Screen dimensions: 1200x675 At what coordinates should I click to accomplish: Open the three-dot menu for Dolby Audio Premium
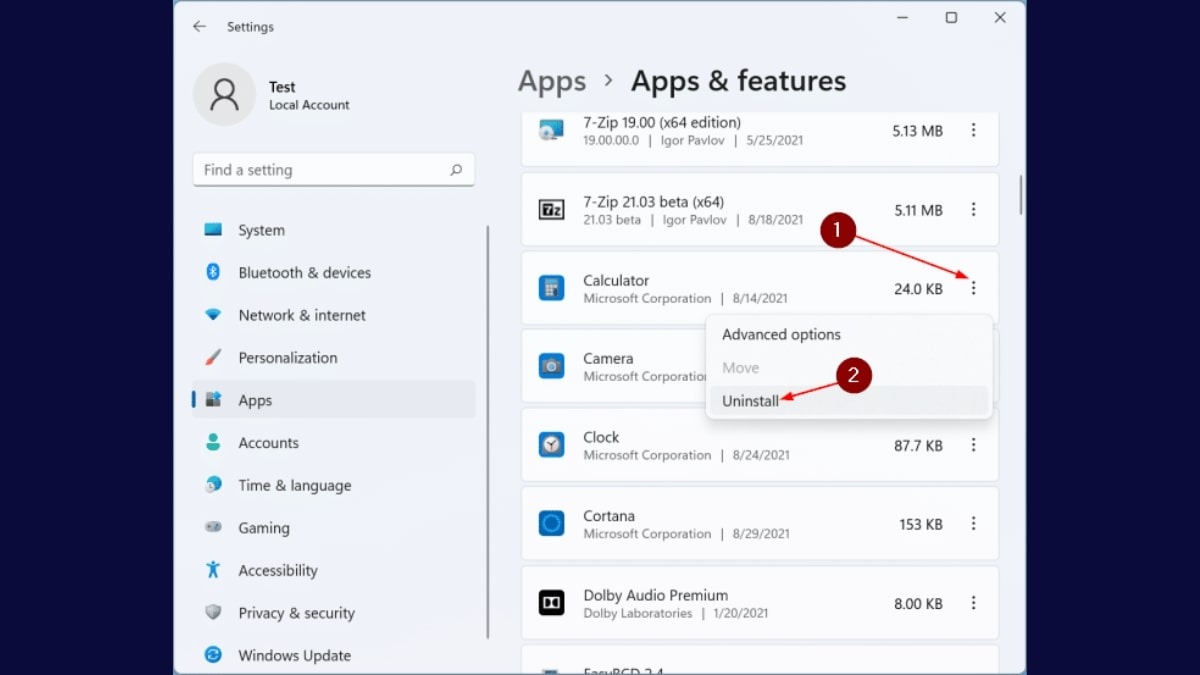click(973, 602)
